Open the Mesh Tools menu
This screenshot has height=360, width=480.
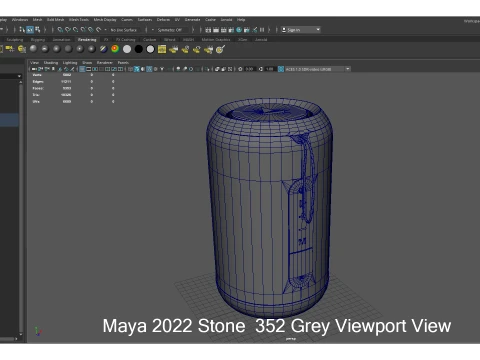79,20
